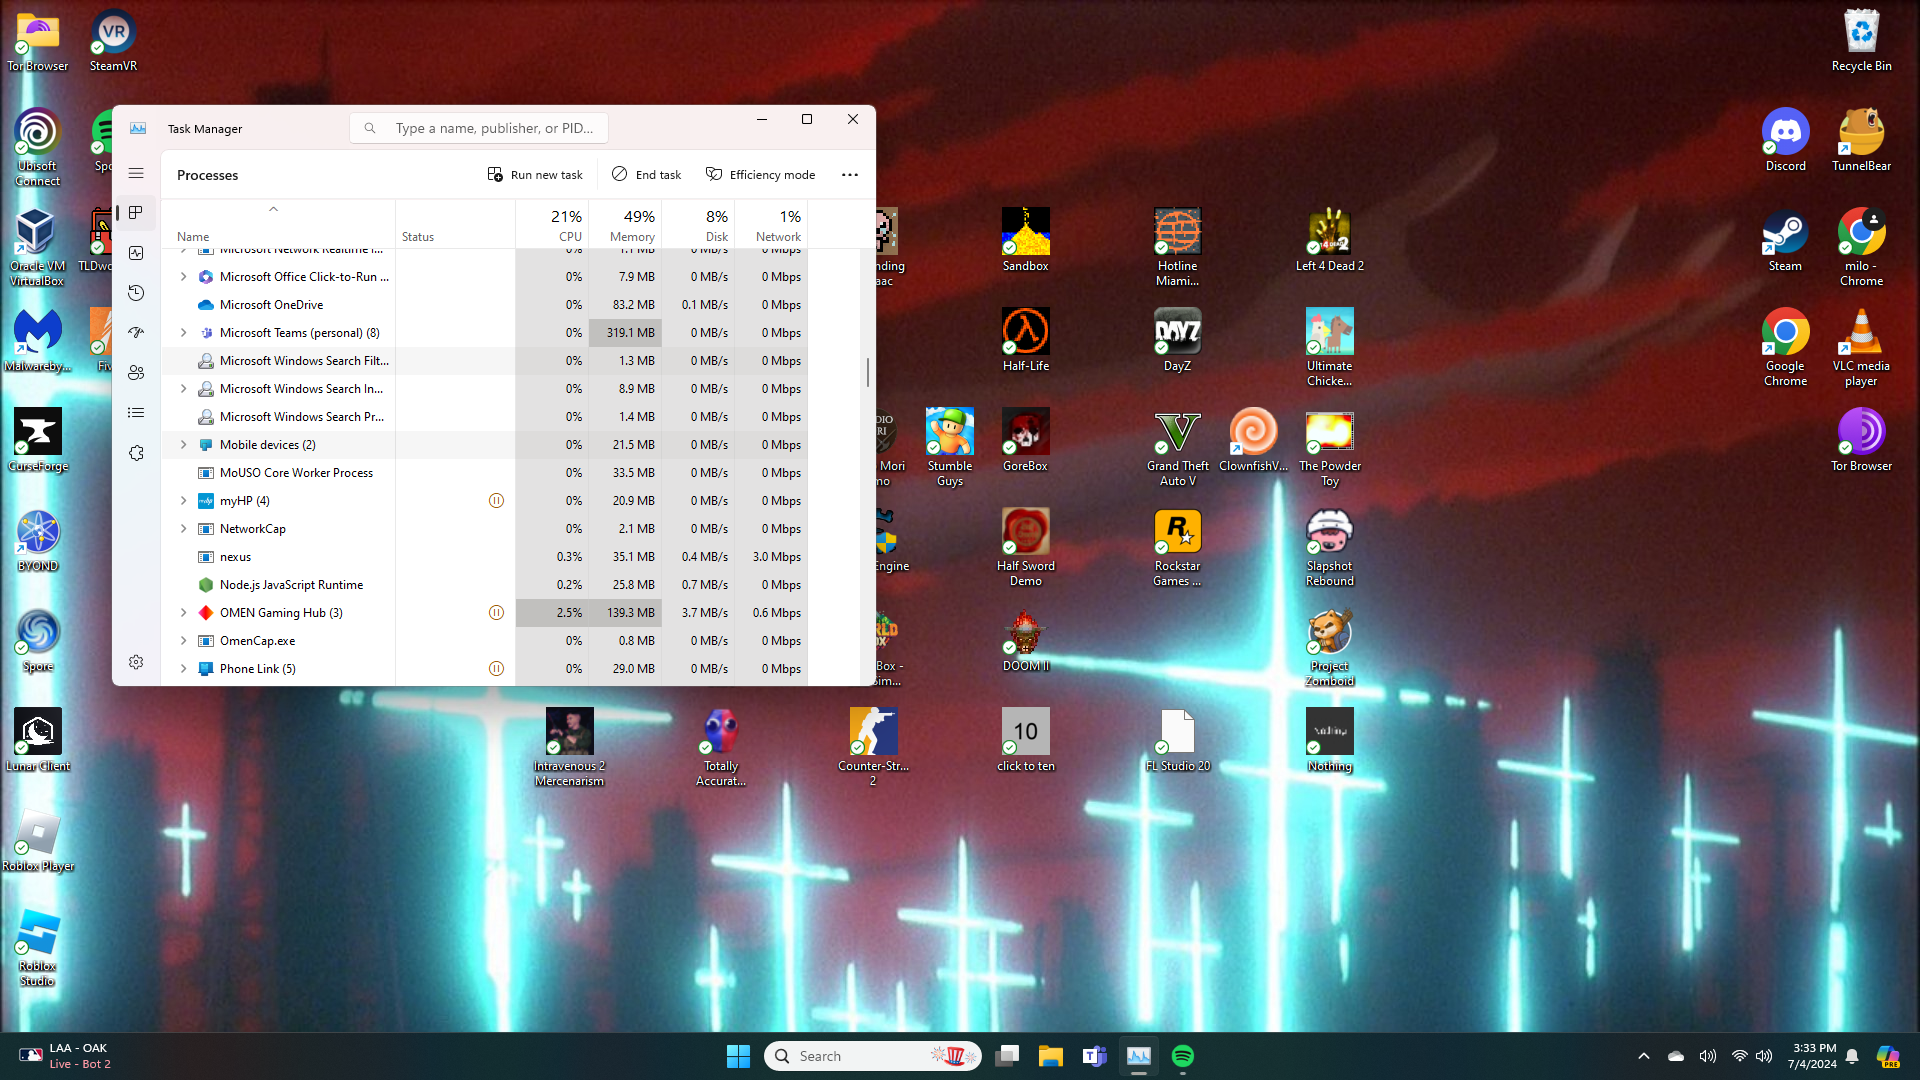
Task: Expand OMEN Gaming Hub process group
Action: coord(183,613)
